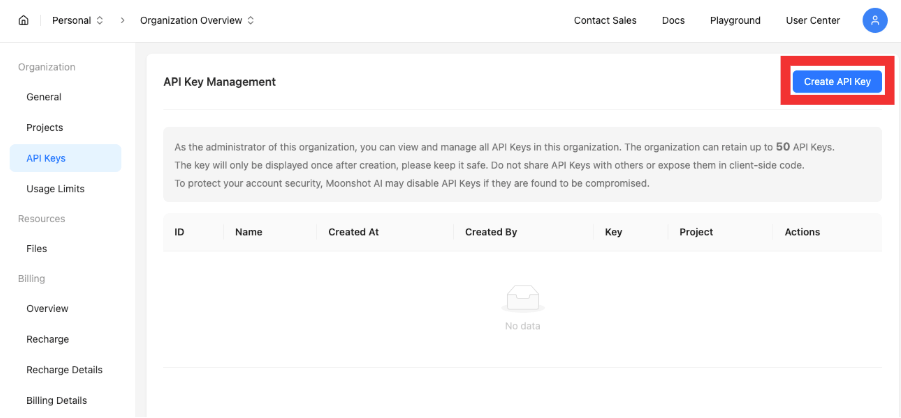The width and height of the screenshot is (901, 418).
Task: View Recharge Details page
Action: pyautogui.click(x=64, y=370)
